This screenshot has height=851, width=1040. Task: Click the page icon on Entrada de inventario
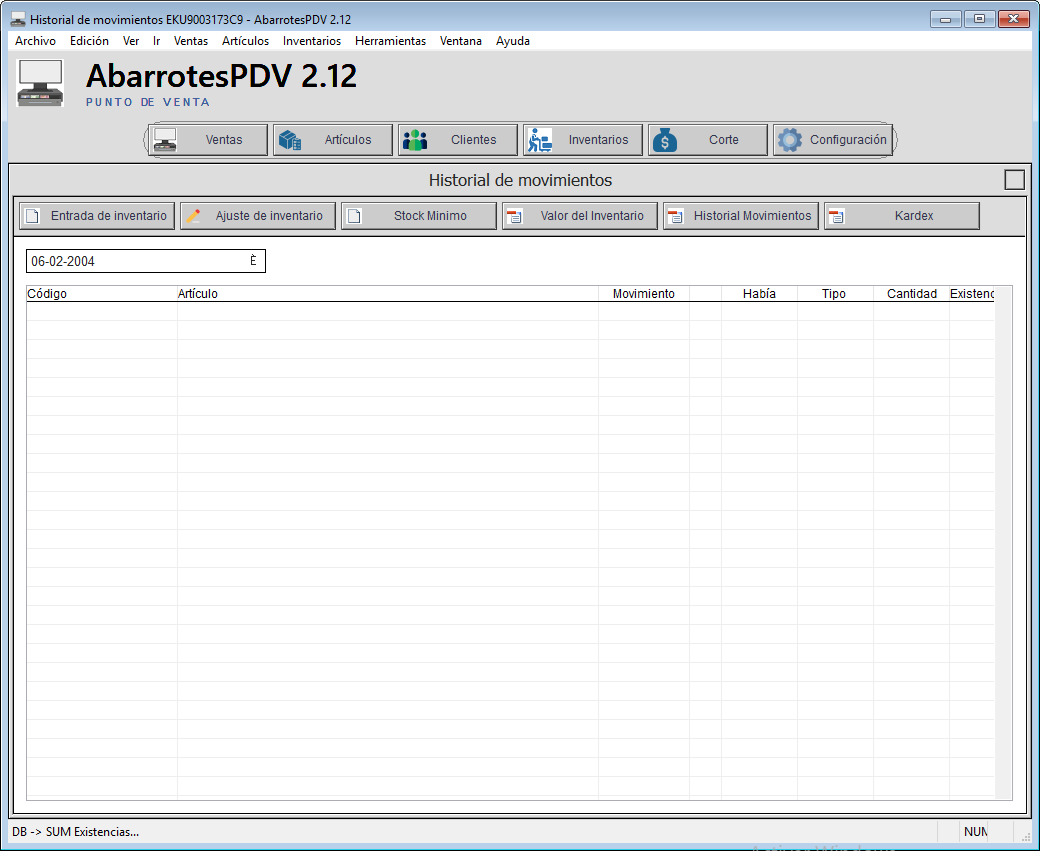click(x=32, y=216)
